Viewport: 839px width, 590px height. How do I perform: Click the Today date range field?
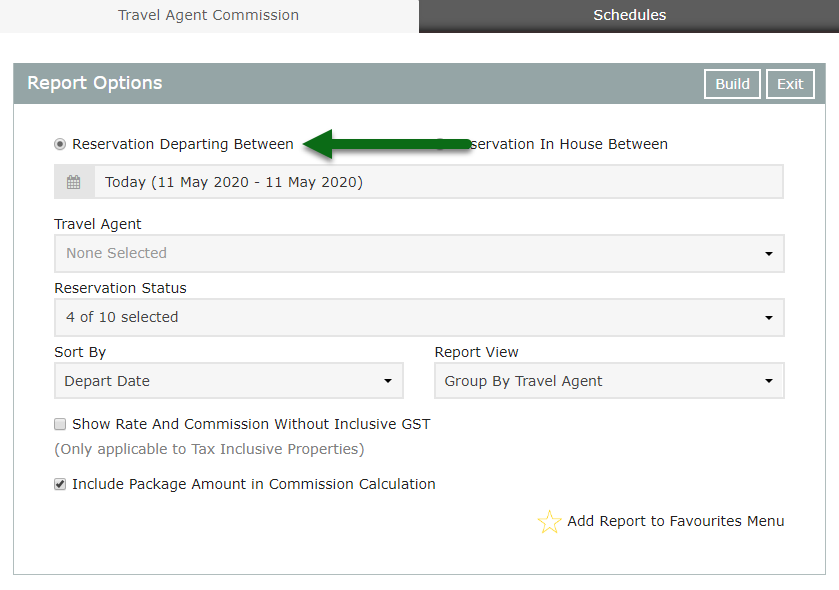(439, 182)
